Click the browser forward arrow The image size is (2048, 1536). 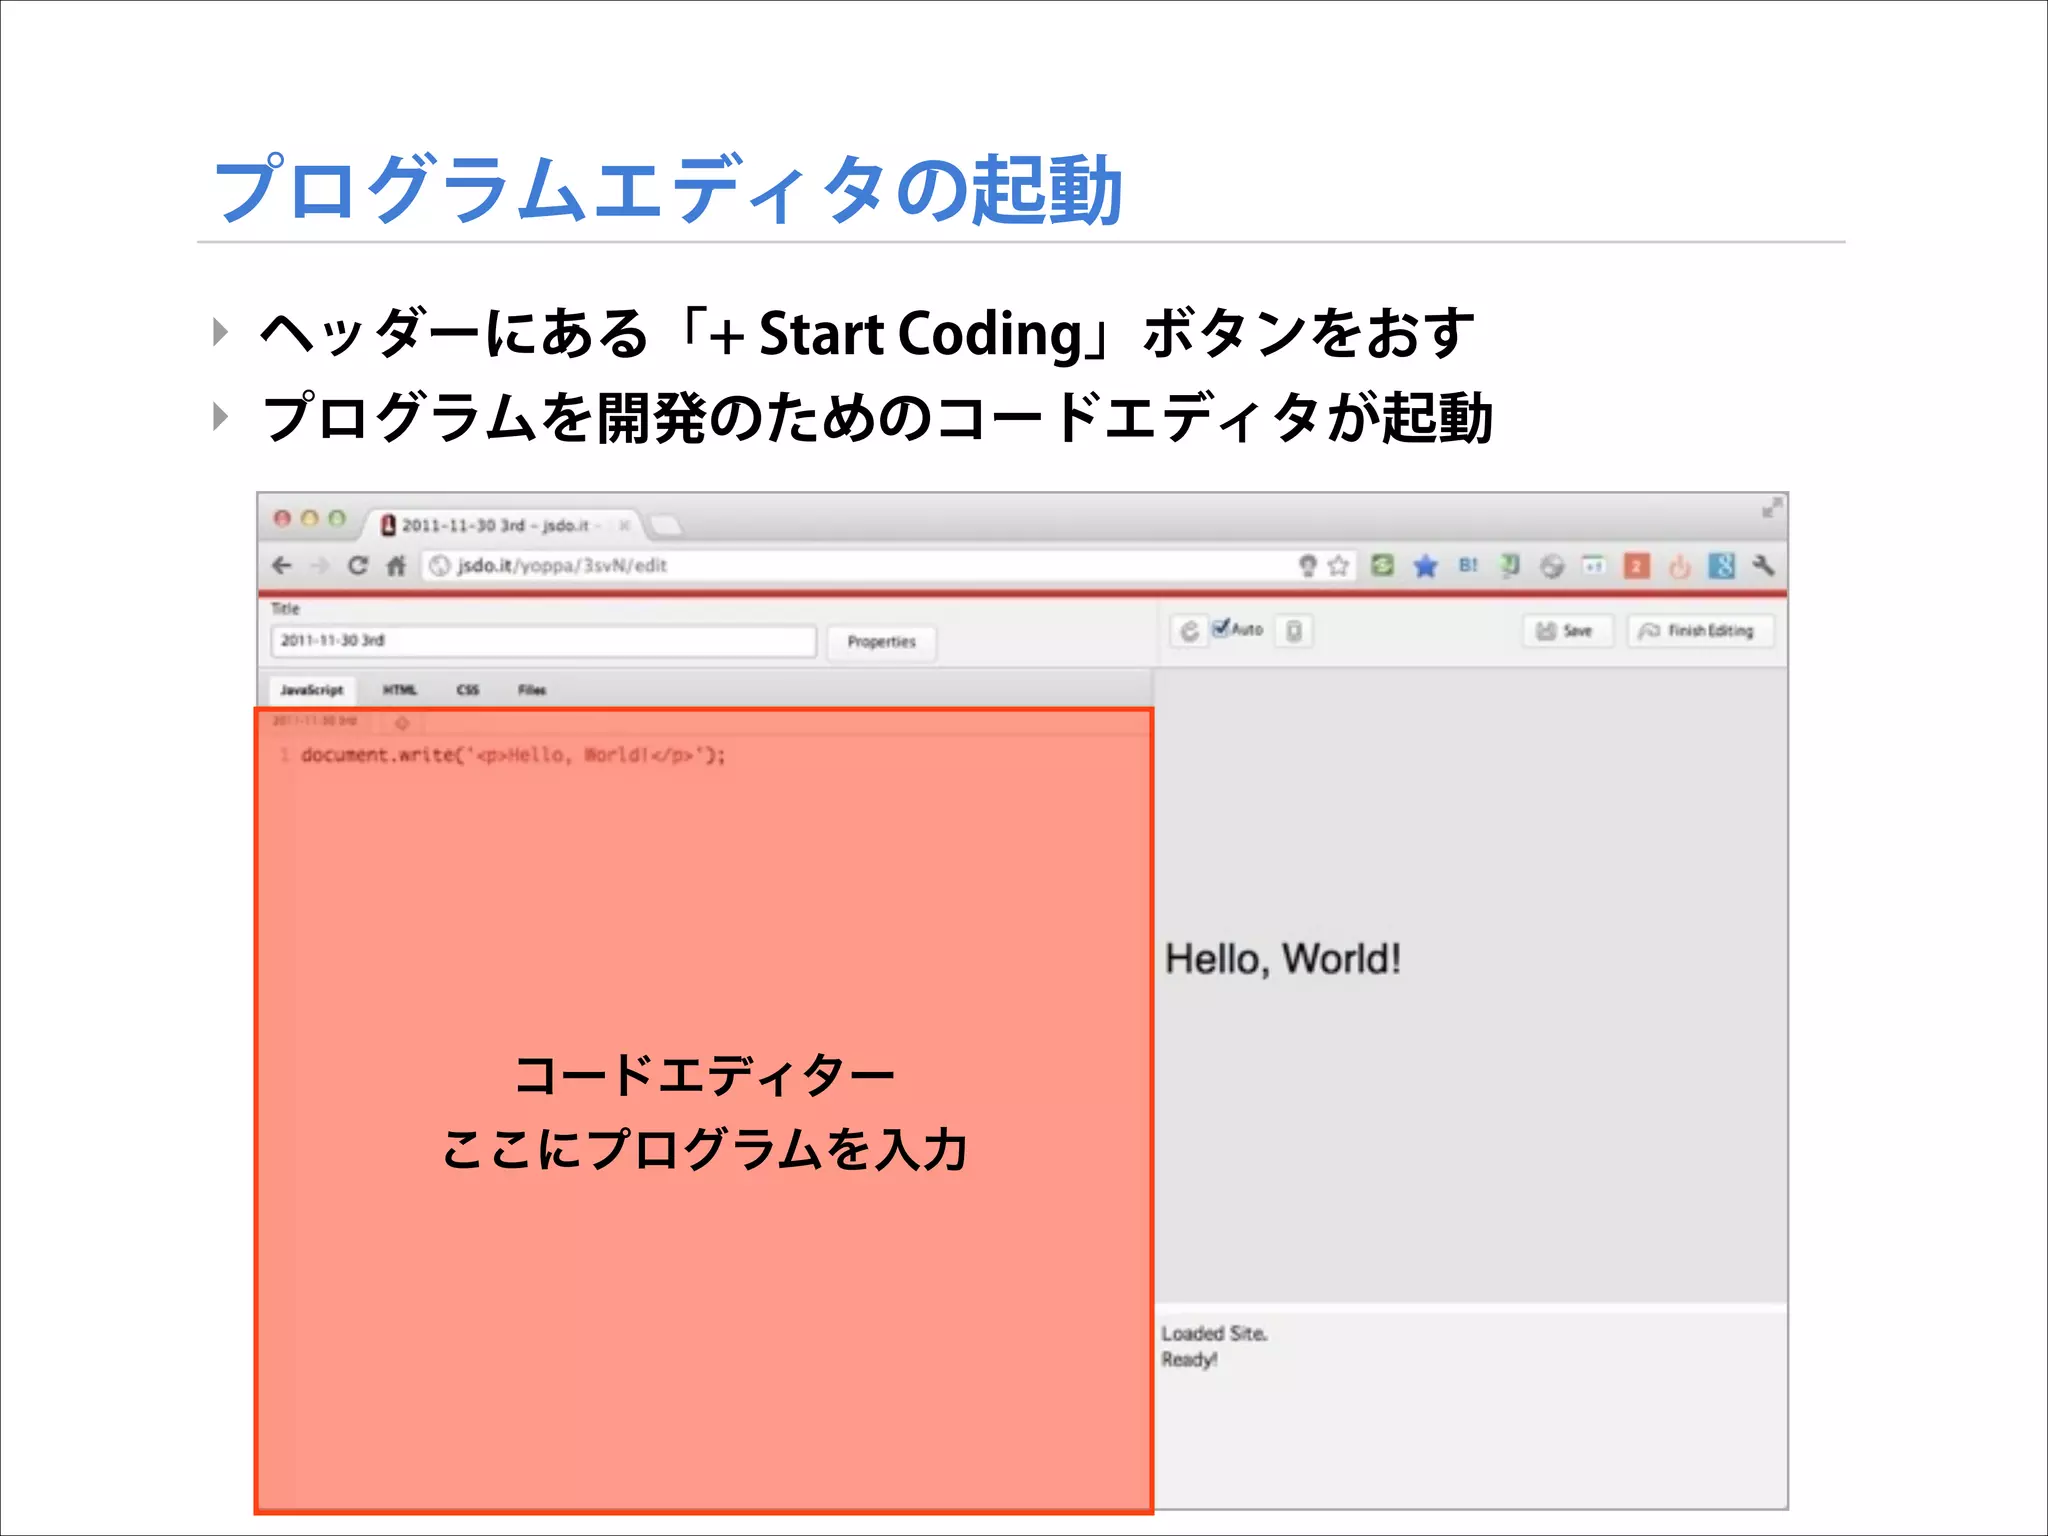(320, 566)
